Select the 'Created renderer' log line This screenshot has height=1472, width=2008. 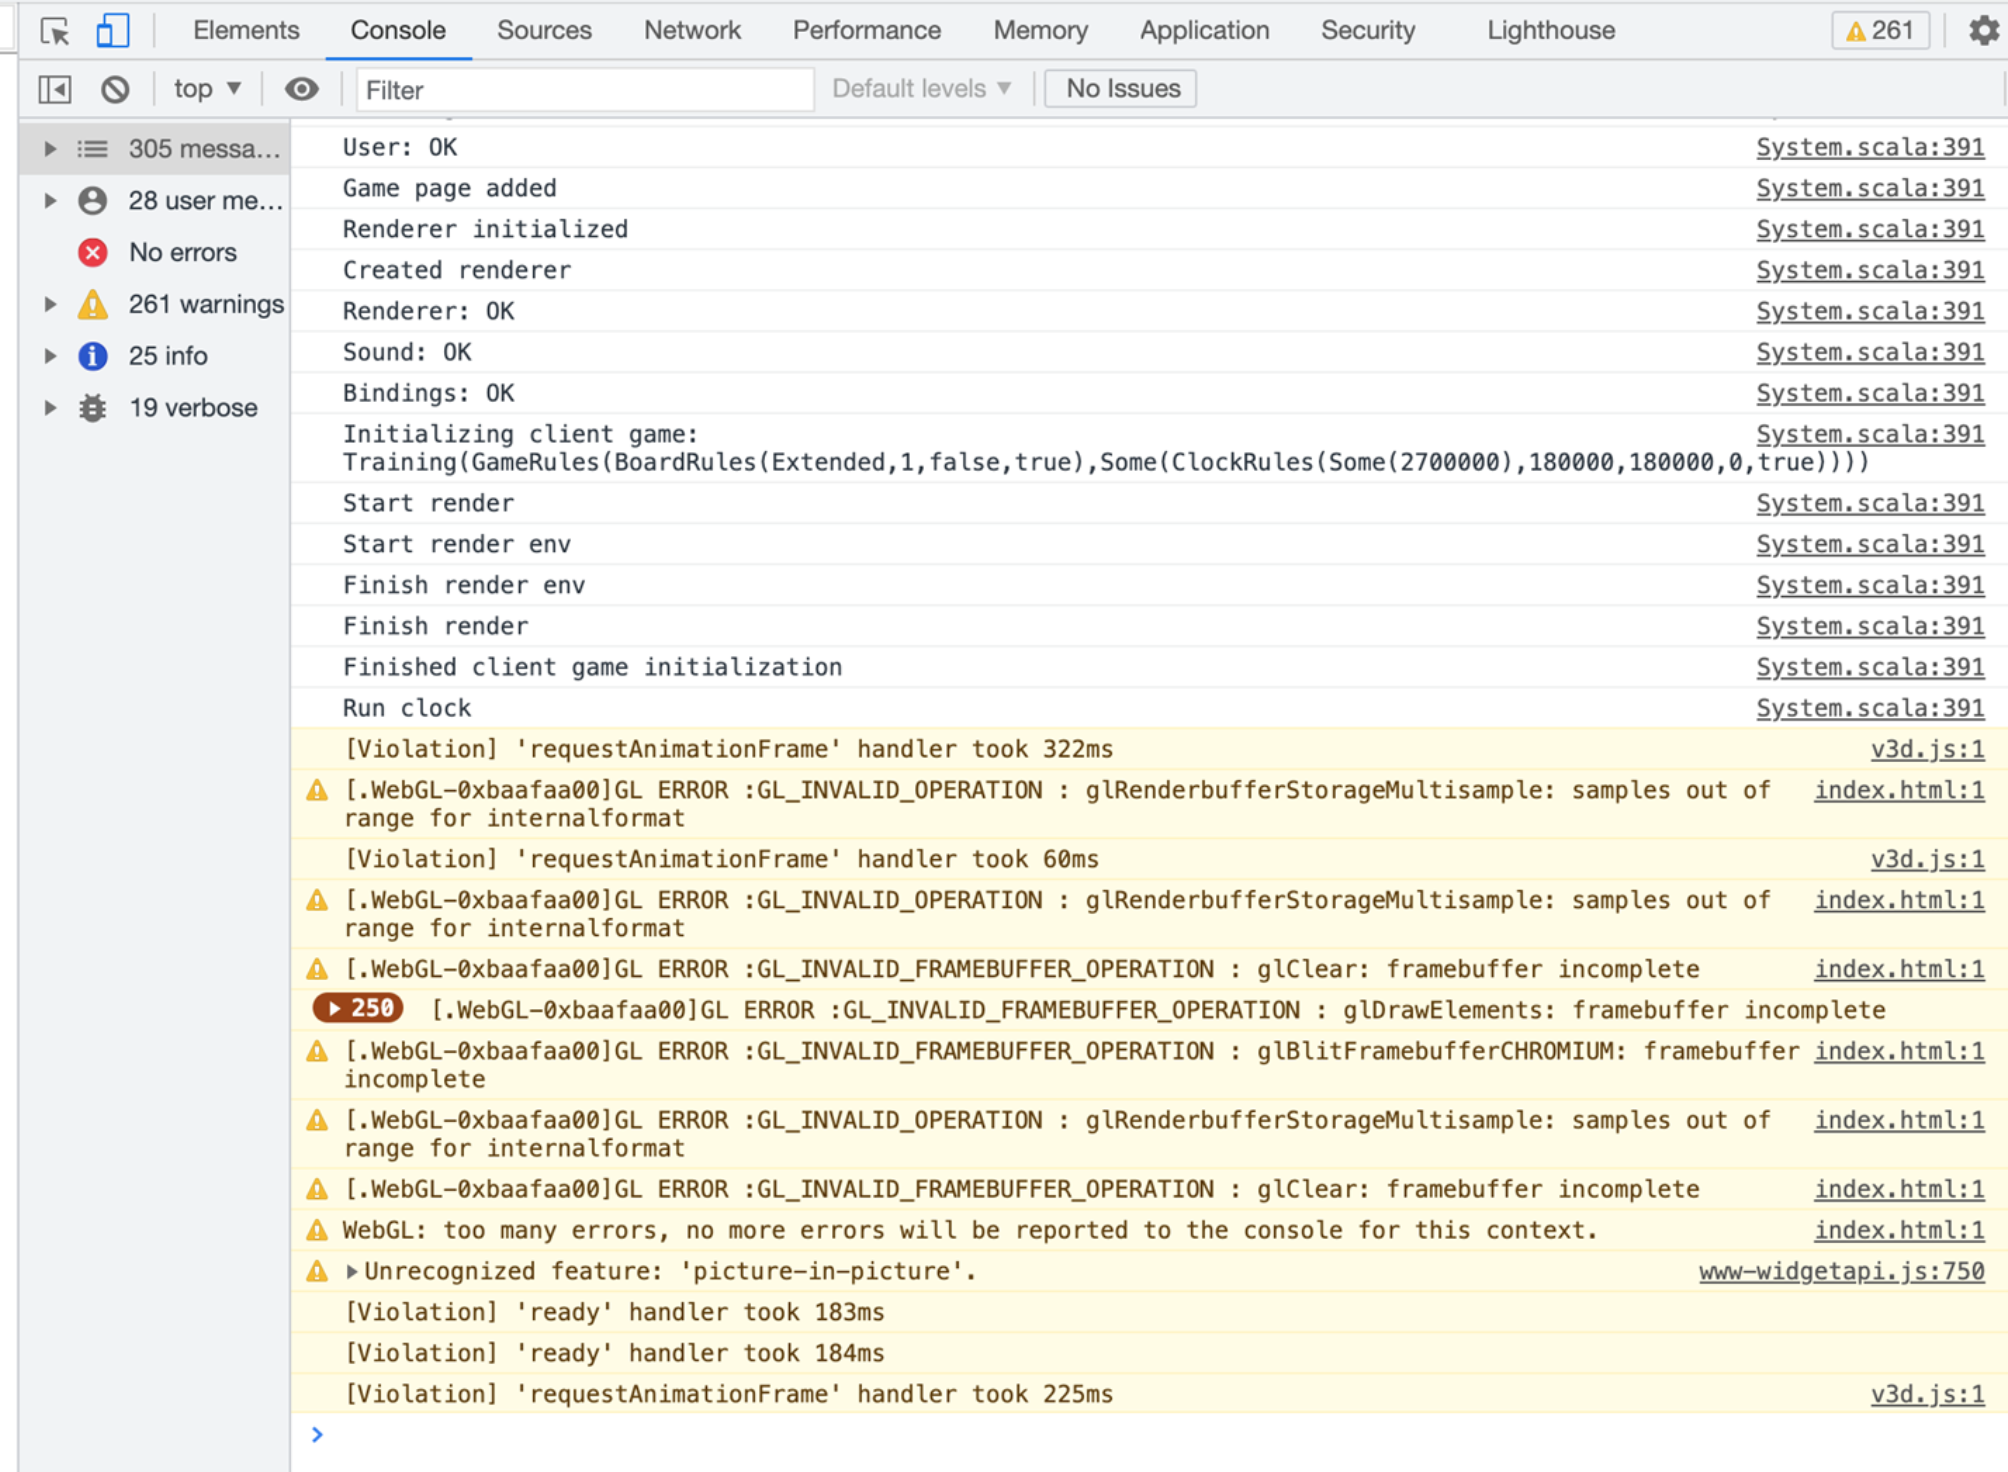tap(457, 270)
